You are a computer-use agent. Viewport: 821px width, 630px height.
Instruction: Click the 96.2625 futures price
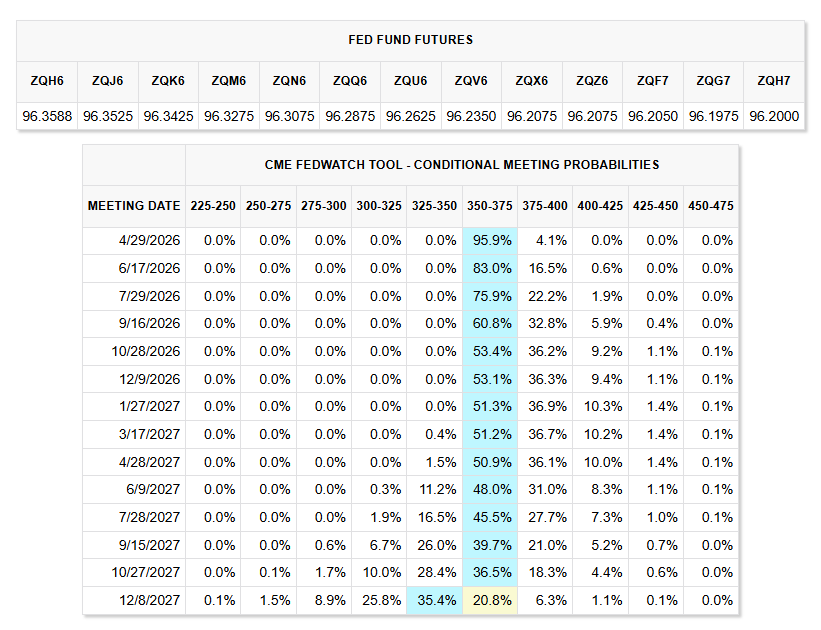tap(410, 116)
